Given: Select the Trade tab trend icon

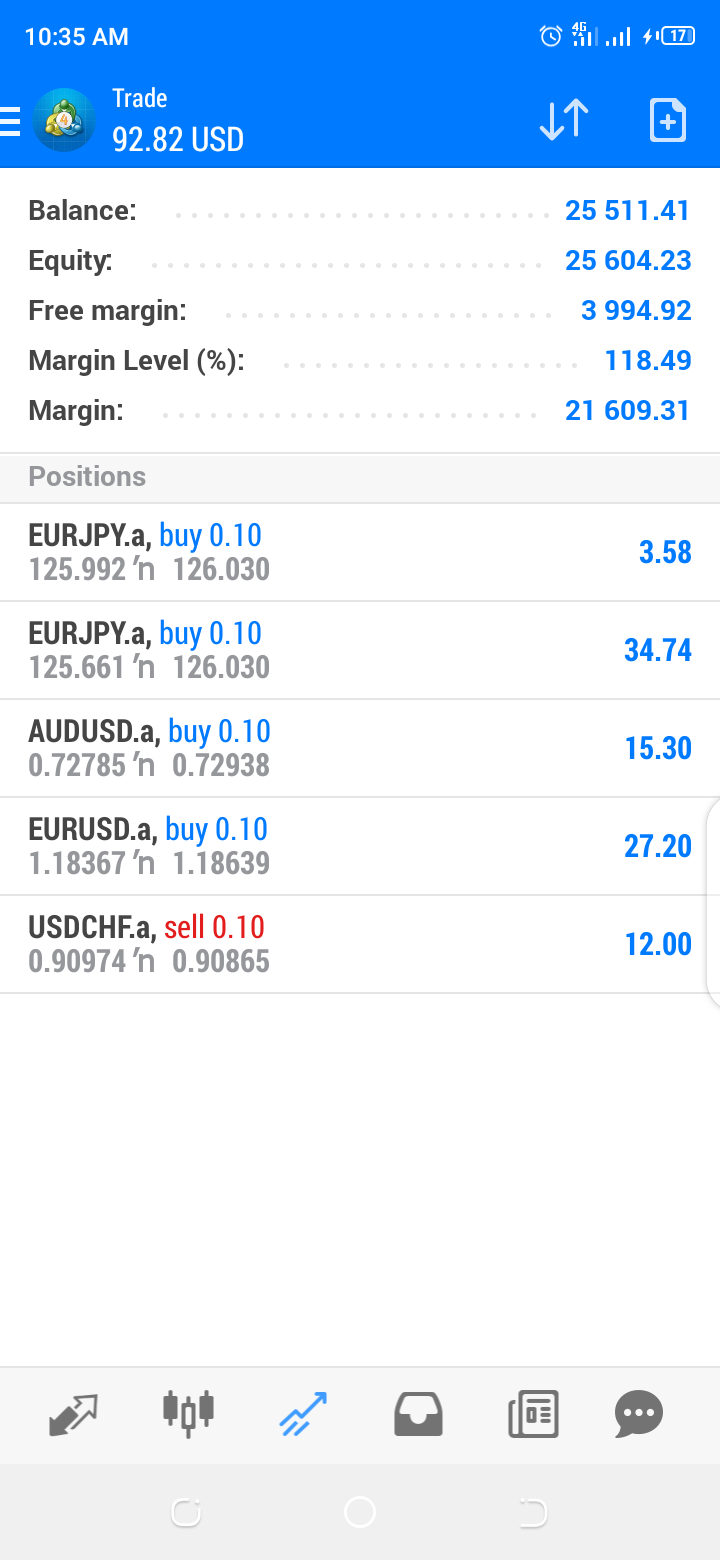Looking at the screenshot, I should [303, 1415].
